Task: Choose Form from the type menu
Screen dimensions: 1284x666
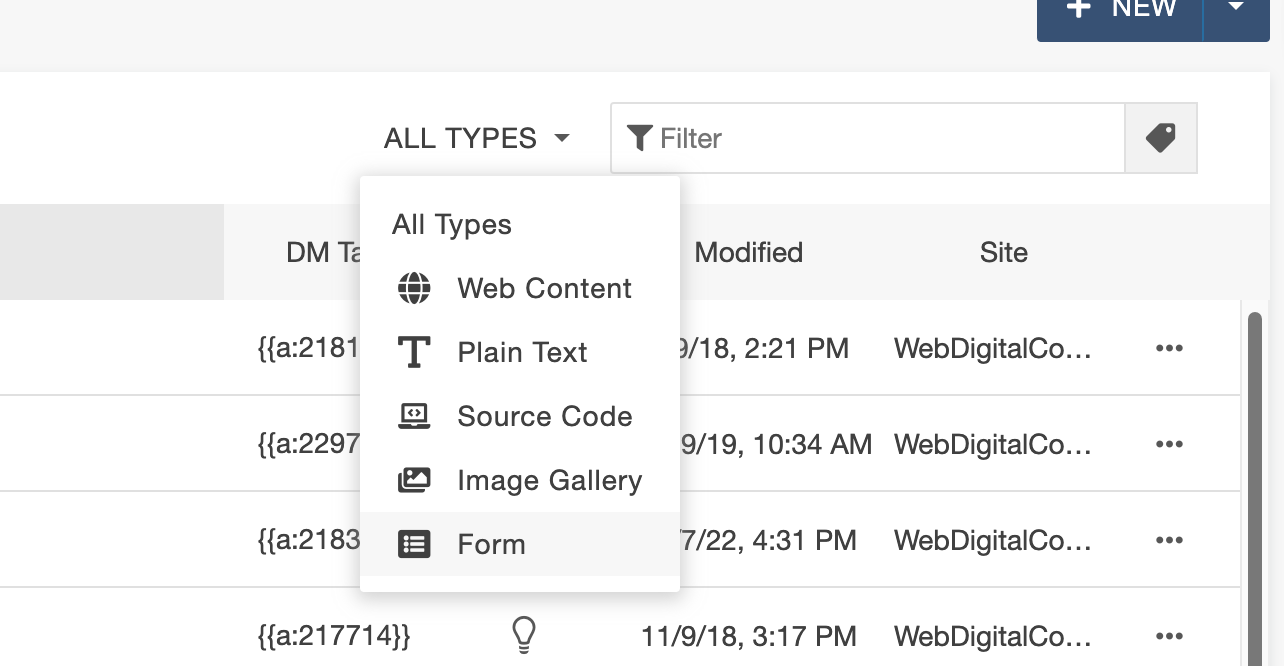Action: coord(490,544)
